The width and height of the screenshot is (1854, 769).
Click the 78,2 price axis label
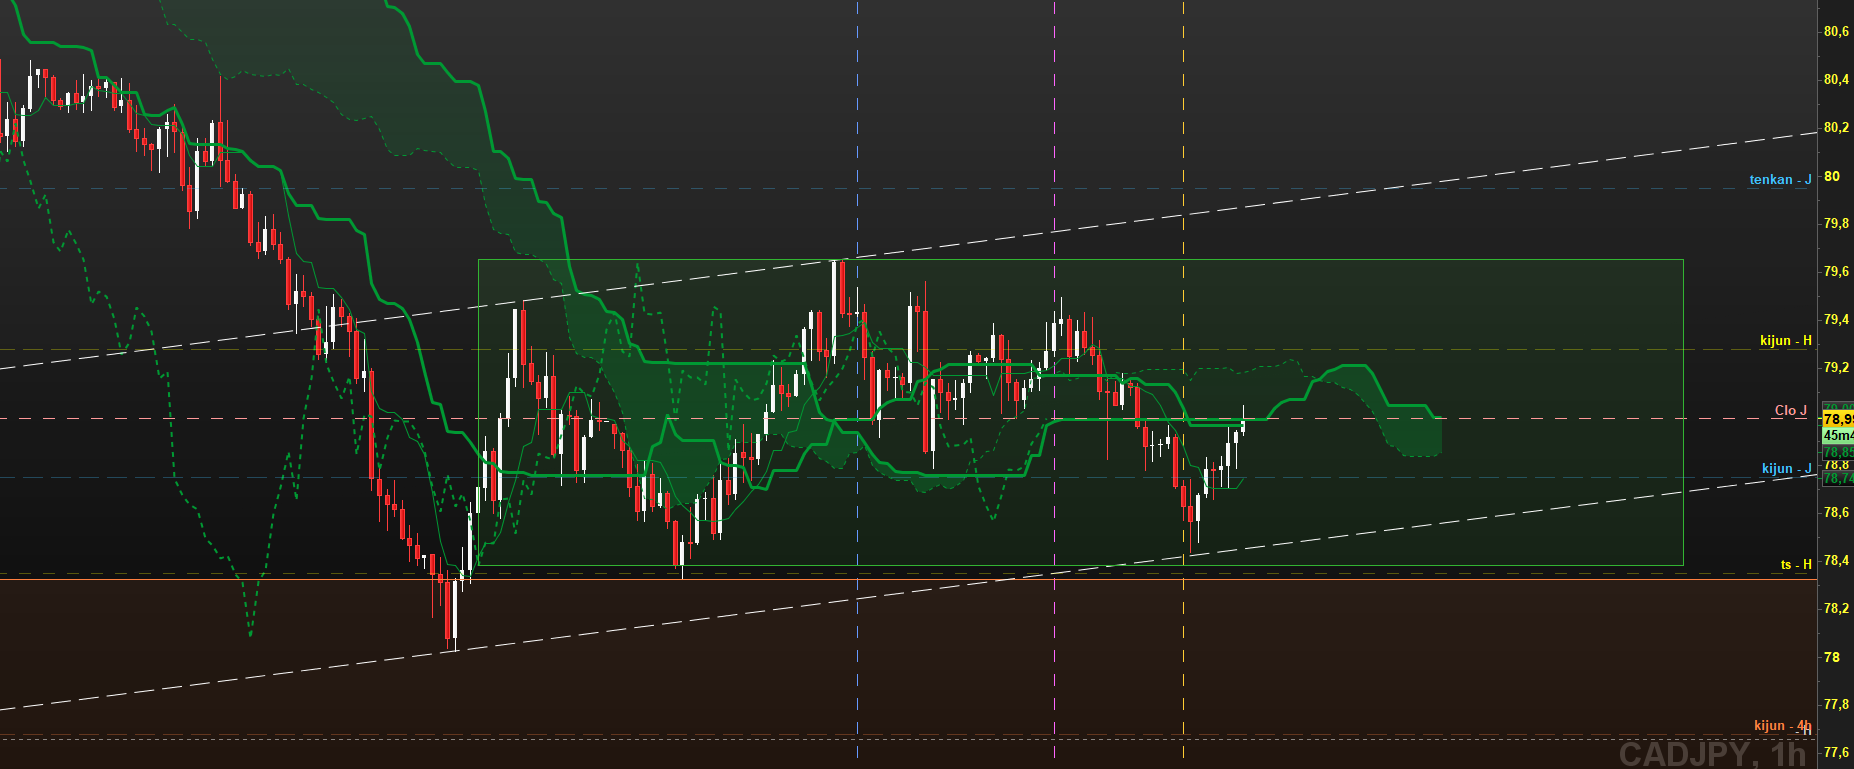(1836, 609)
